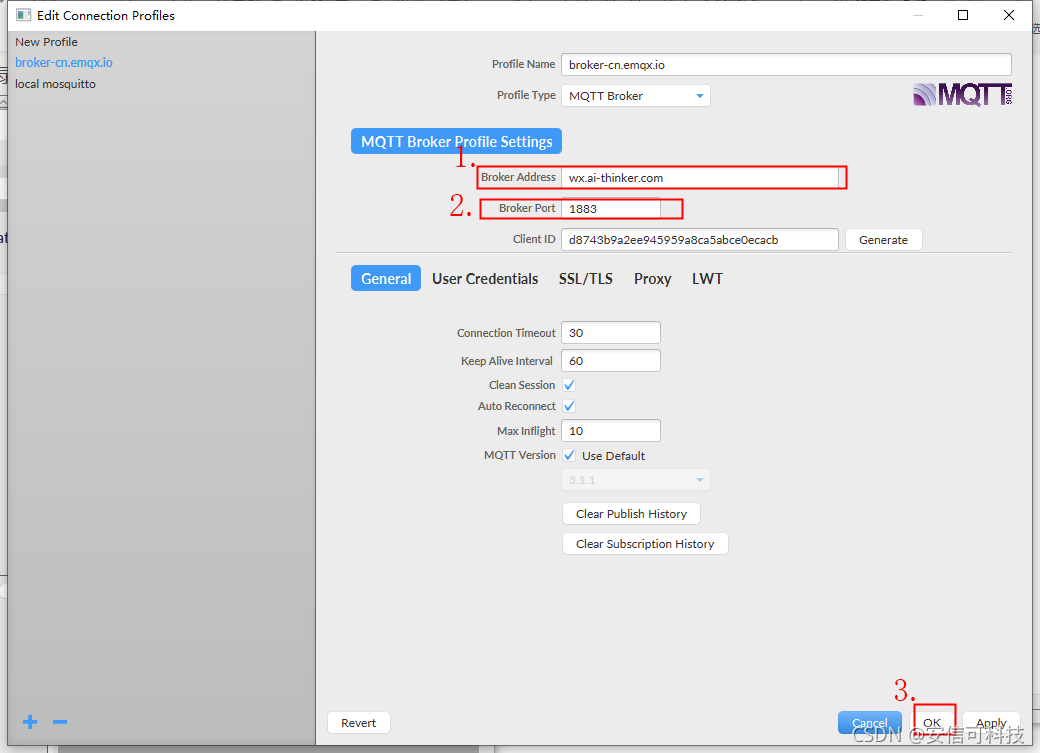Viewport: 1040px width, 753px height.
Task: Click the Apply button
Action: click(x=991, y=722)
